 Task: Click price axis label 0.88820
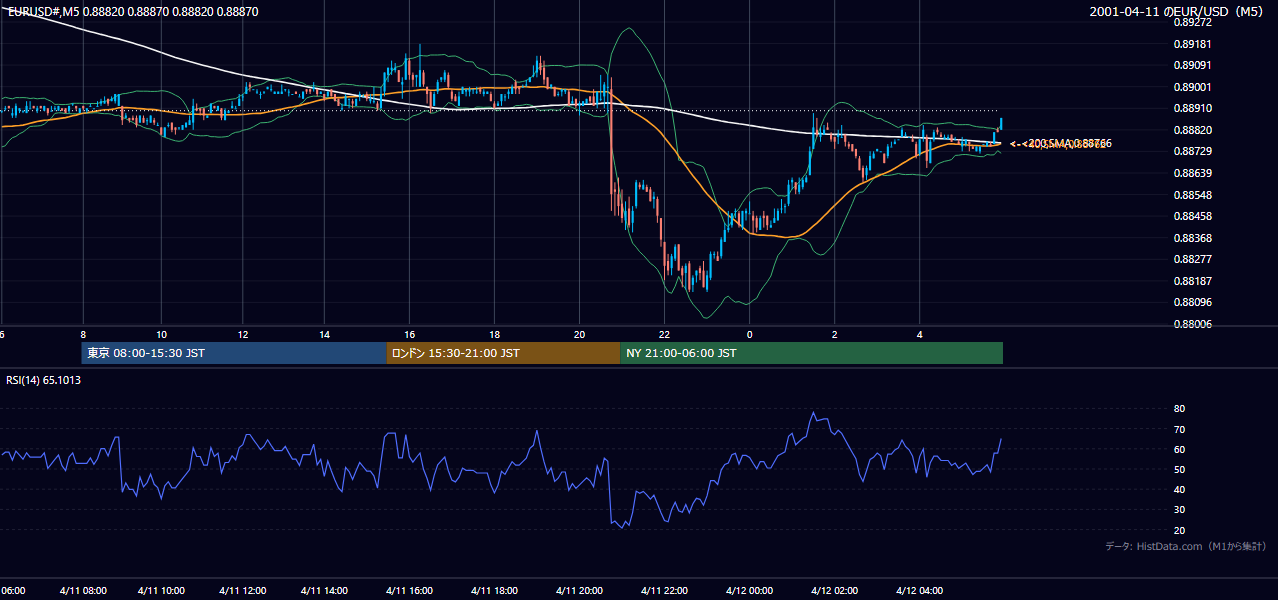pyautogui.click(x=1192, y=130)
